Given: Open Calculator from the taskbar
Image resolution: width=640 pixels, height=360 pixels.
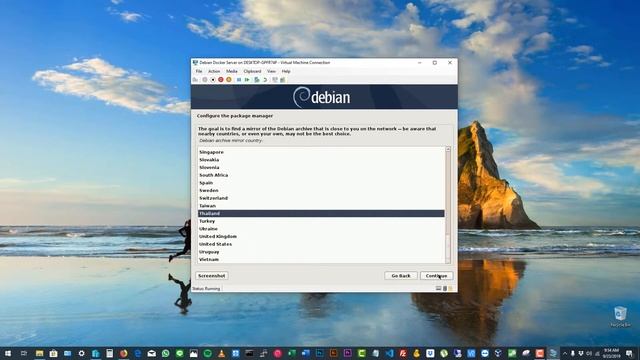Looking at the screenshot, I should 109,353.
